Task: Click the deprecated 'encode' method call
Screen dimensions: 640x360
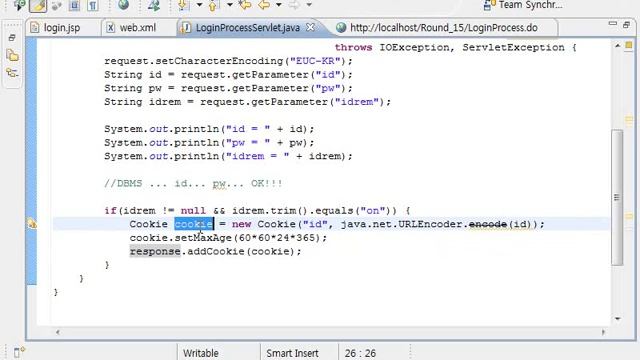Action: (x=487, y=224)
